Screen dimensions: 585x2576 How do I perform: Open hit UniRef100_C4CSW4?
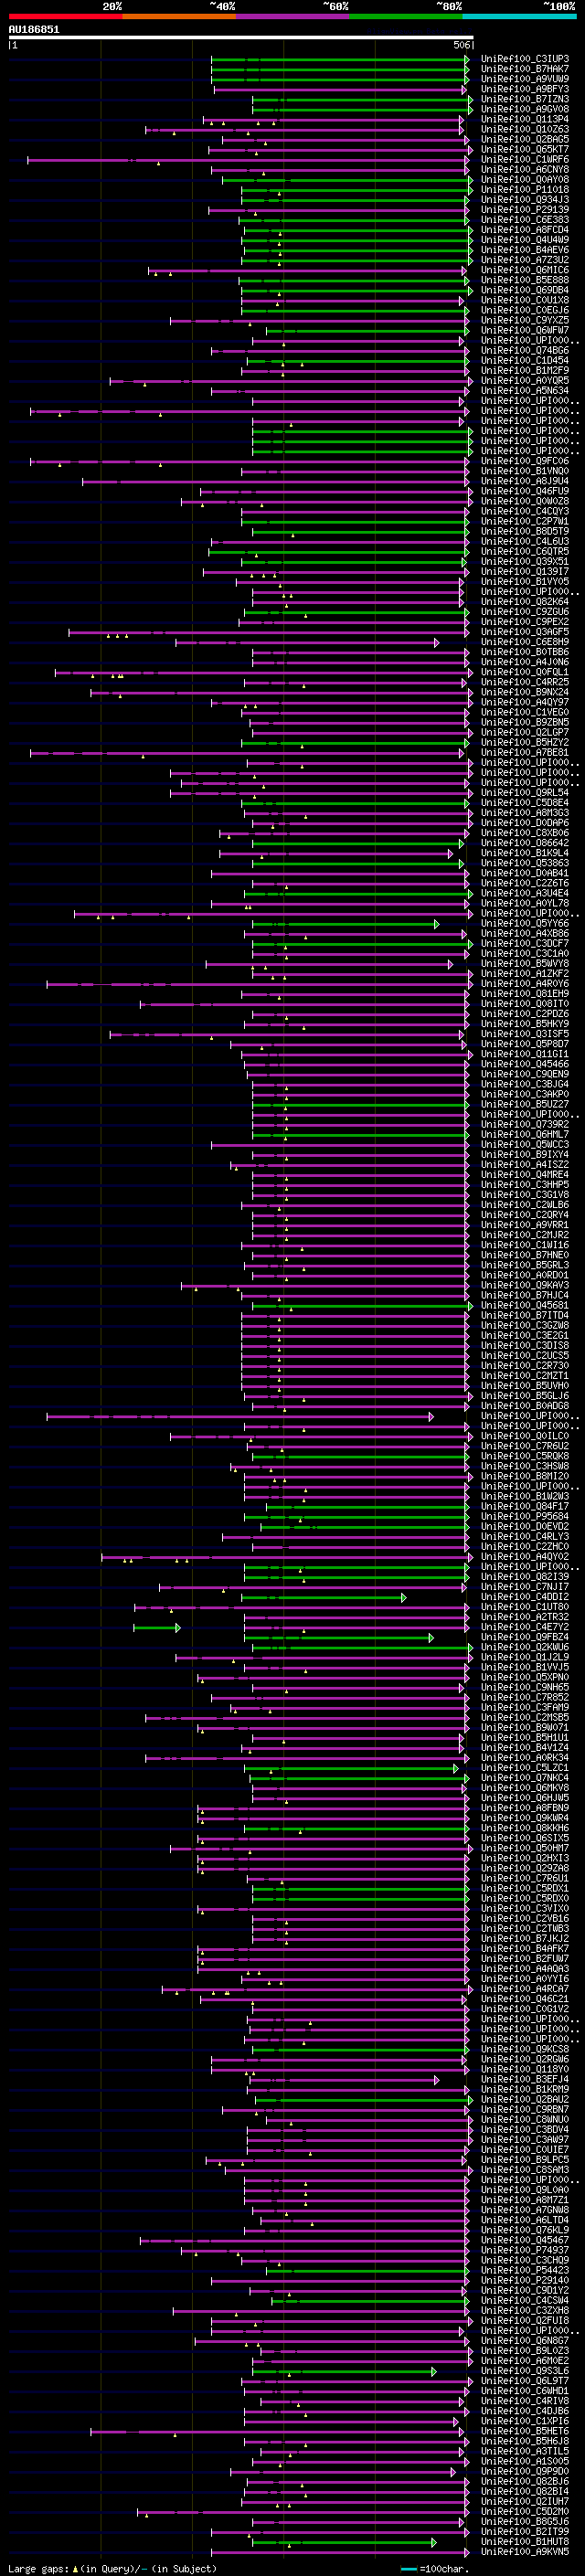524,2300
